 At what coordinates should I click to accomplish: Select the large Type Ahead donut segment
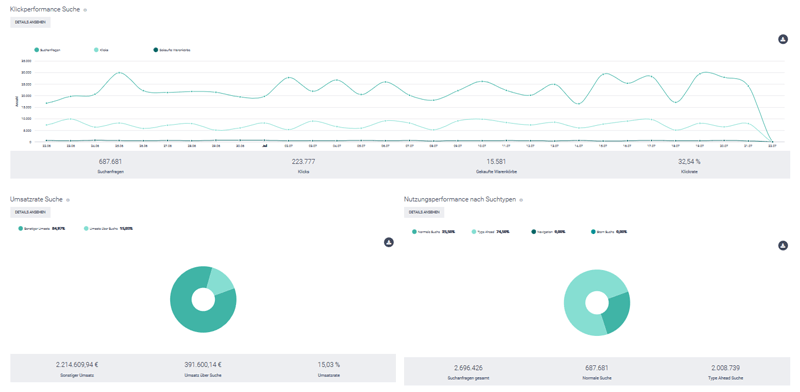(x=579, y=301)
